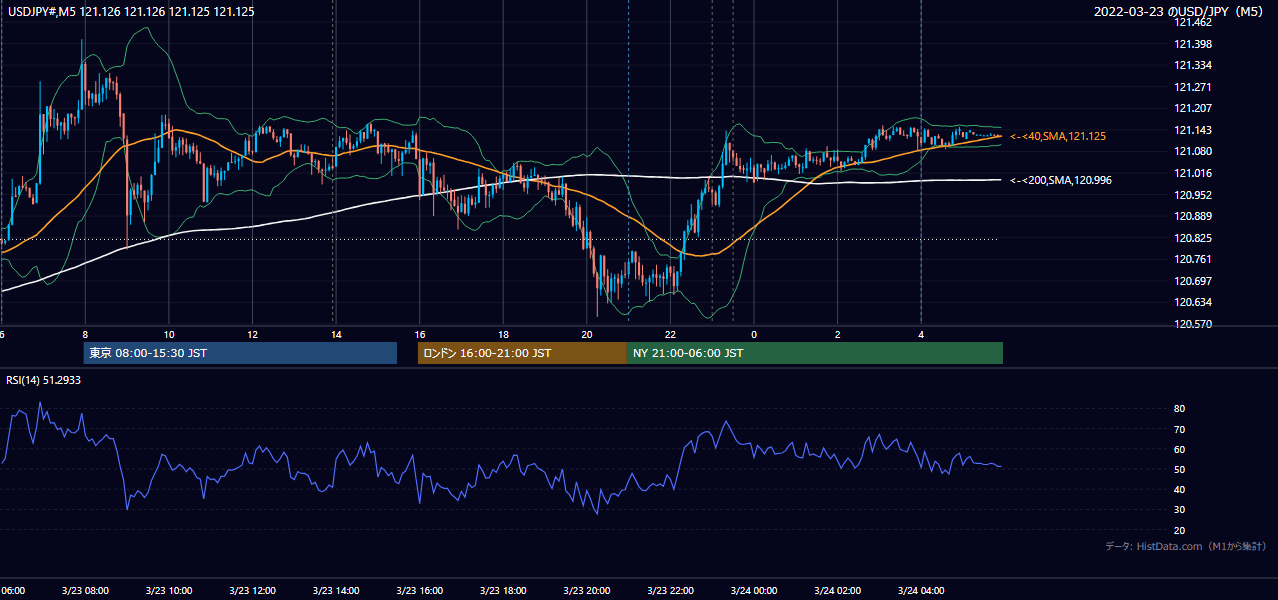The width and height of the screenshot is (1278, 600).
Task: Click the RSI scale value 30
Action: (1180, 510)
